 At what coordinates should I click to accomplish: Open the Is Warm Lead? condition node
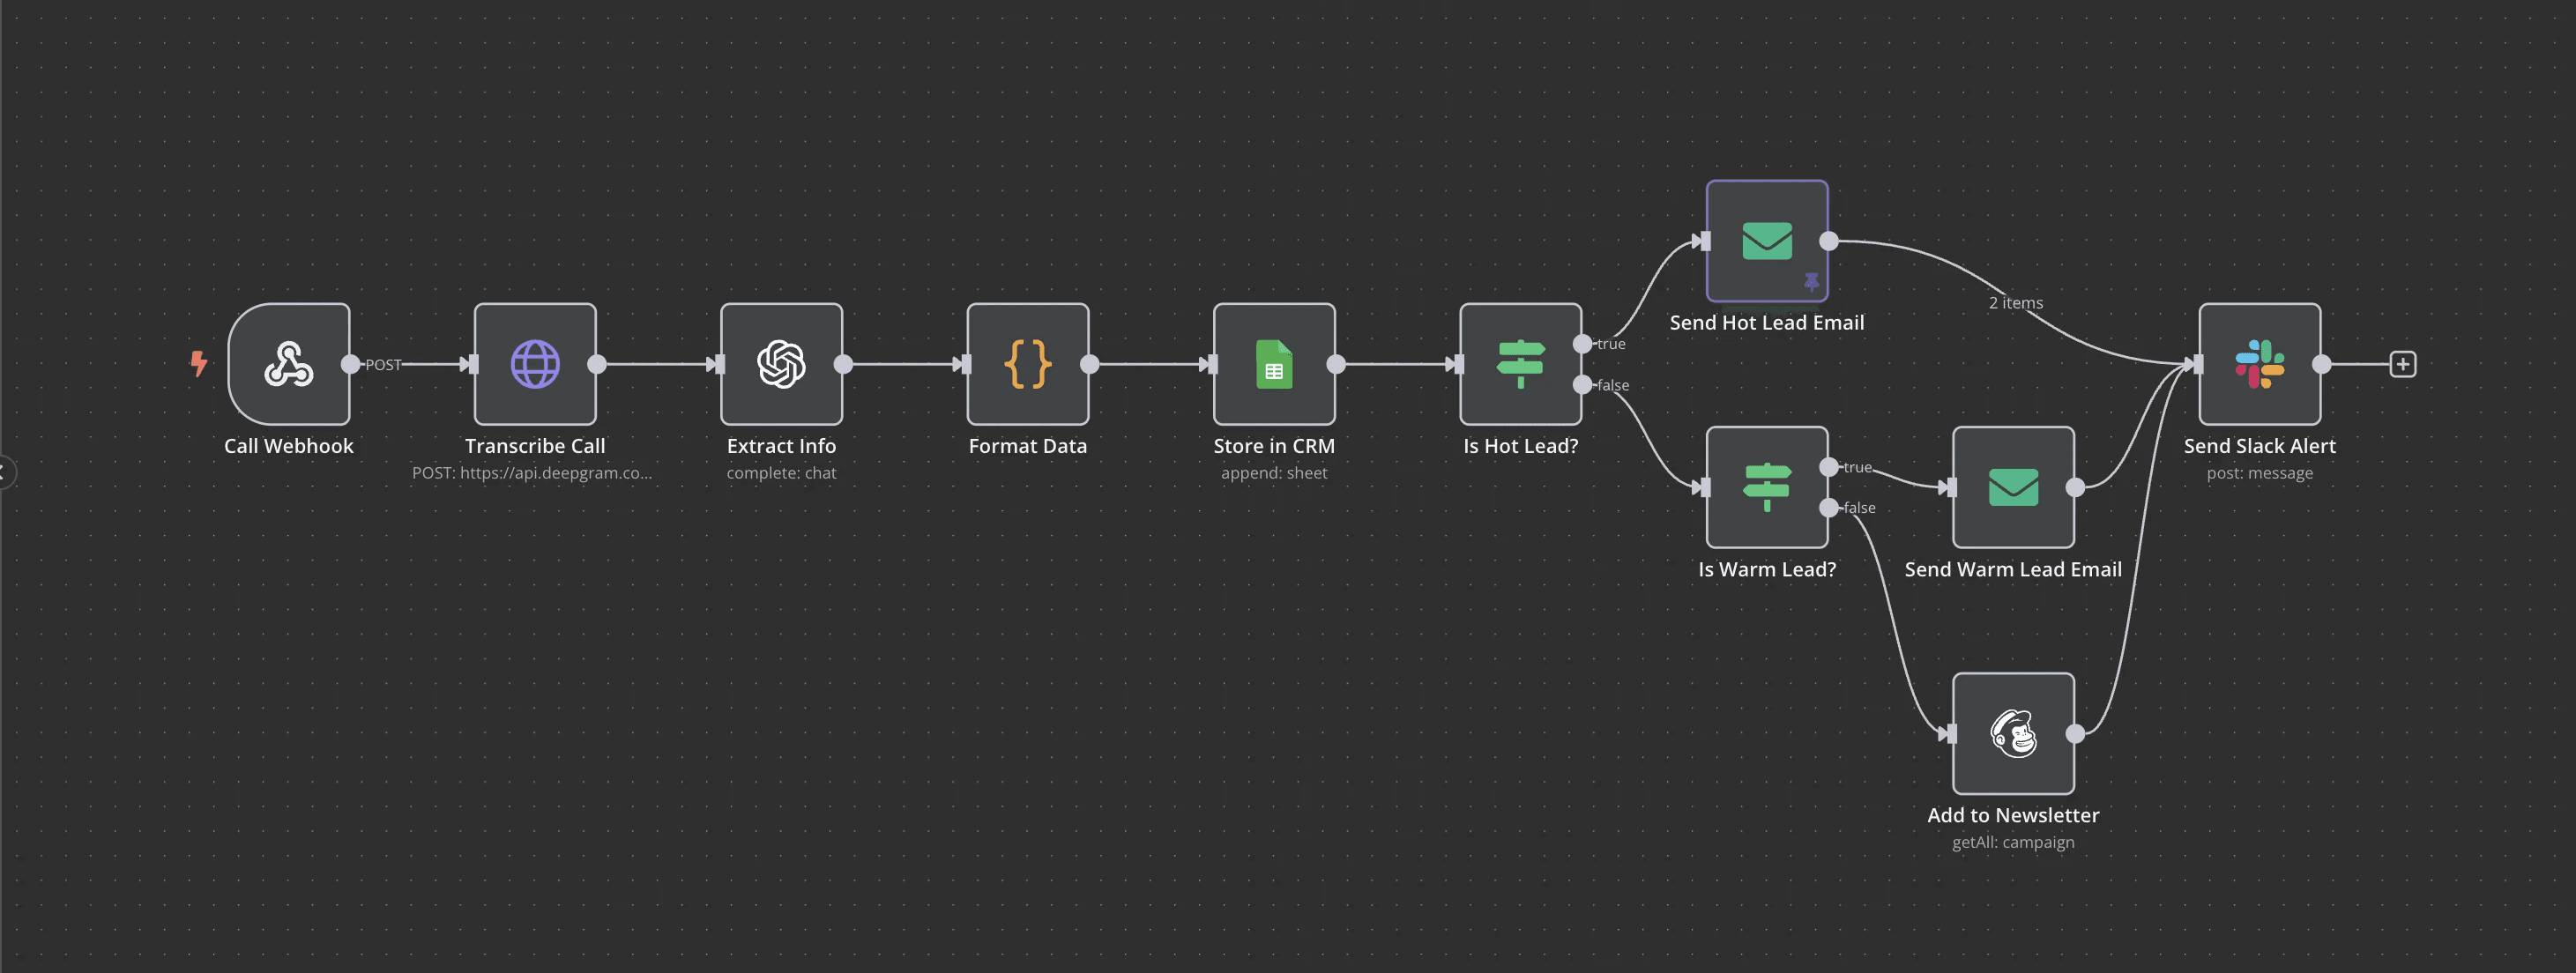(x=1767, y=487)
